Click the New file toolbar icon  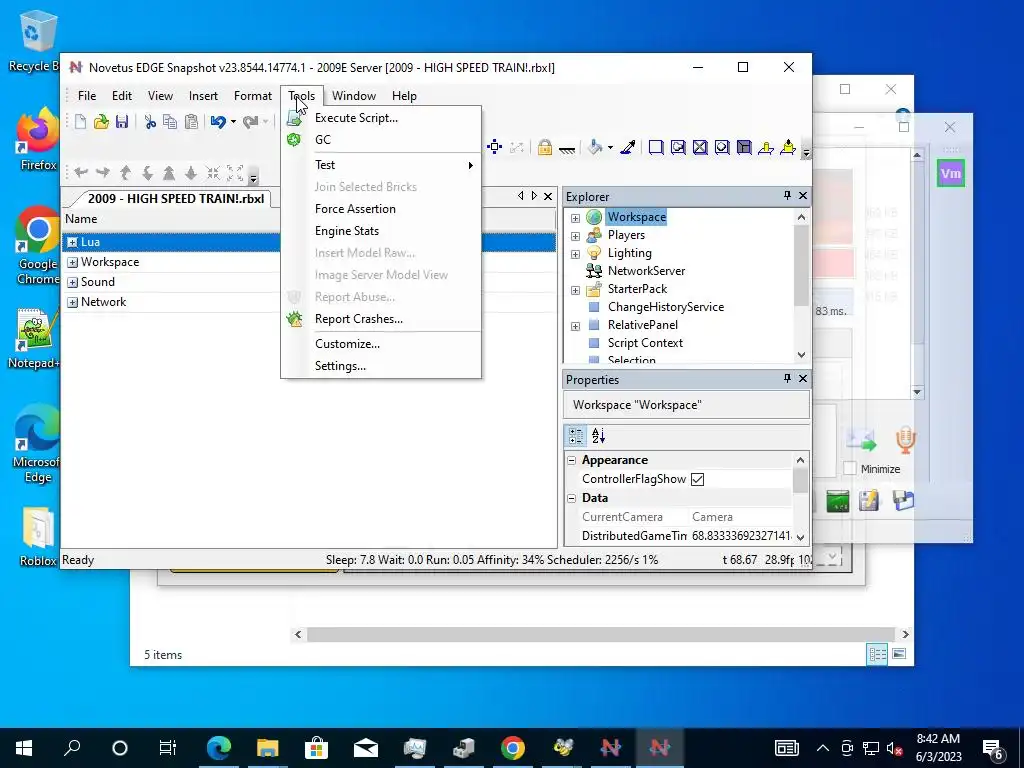click(x=80, y=121)
